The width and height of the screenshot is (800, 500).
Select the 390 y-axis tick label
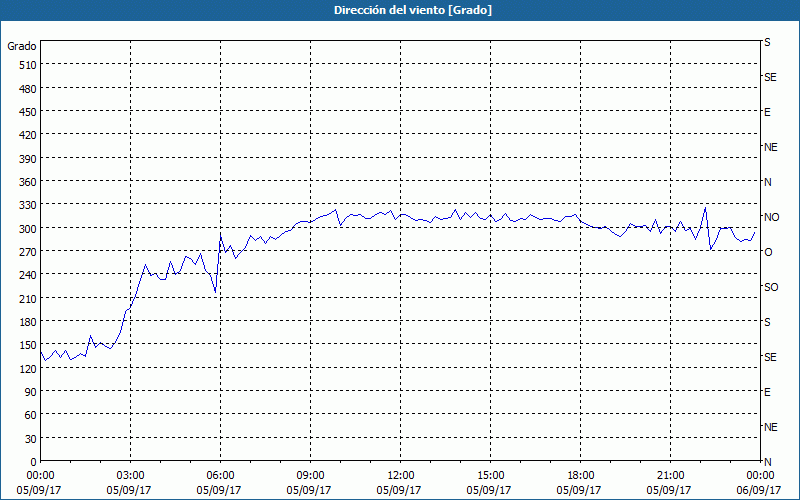tap(28, 159)
